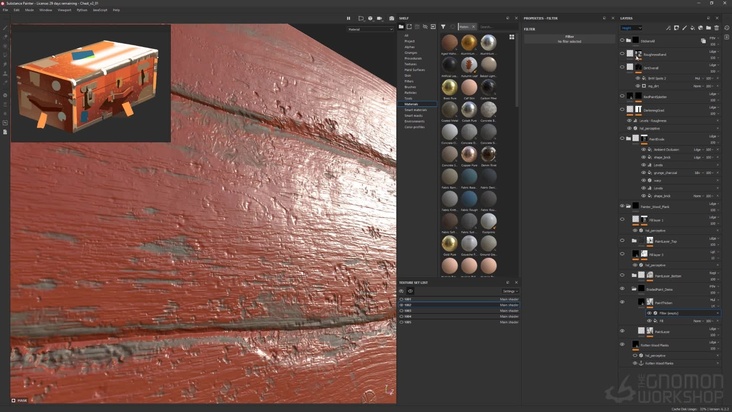Select the Filter (empty) effect row
Image resolution: width=732 pixels, height=412 pixels.
click(682, 313)
